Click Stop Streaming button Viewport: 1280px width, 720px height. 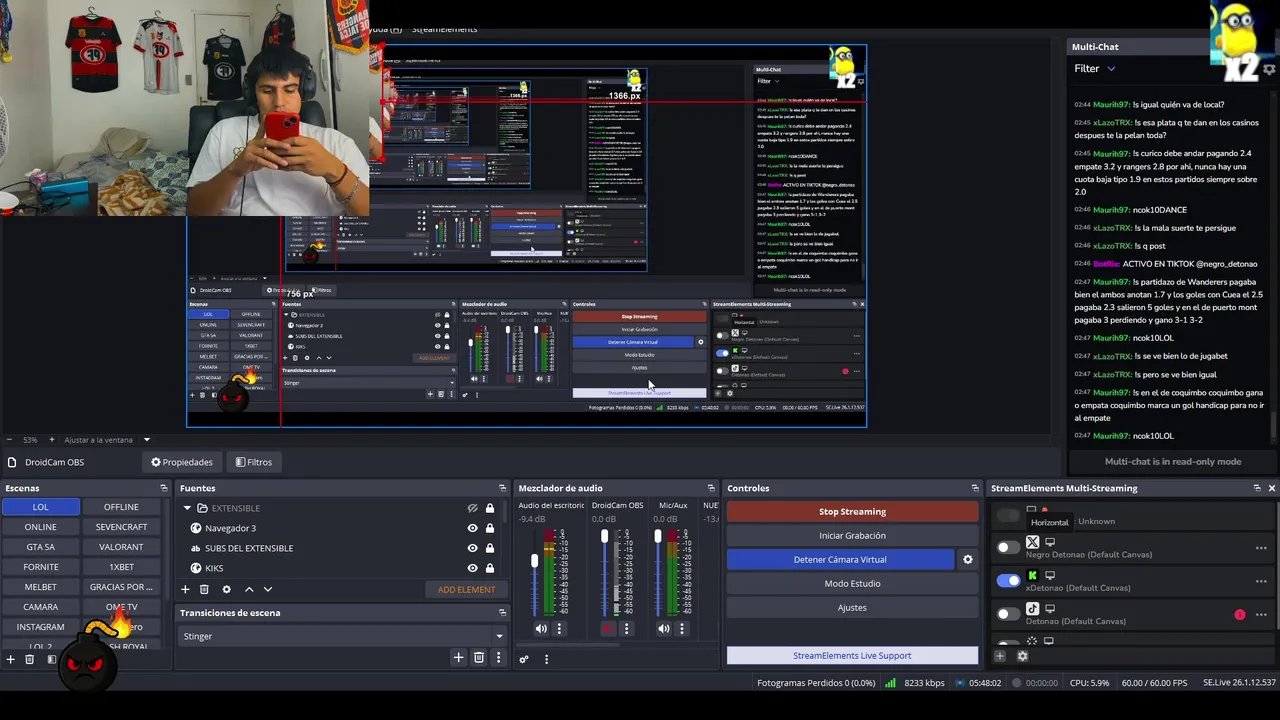(x=852, y=512)
